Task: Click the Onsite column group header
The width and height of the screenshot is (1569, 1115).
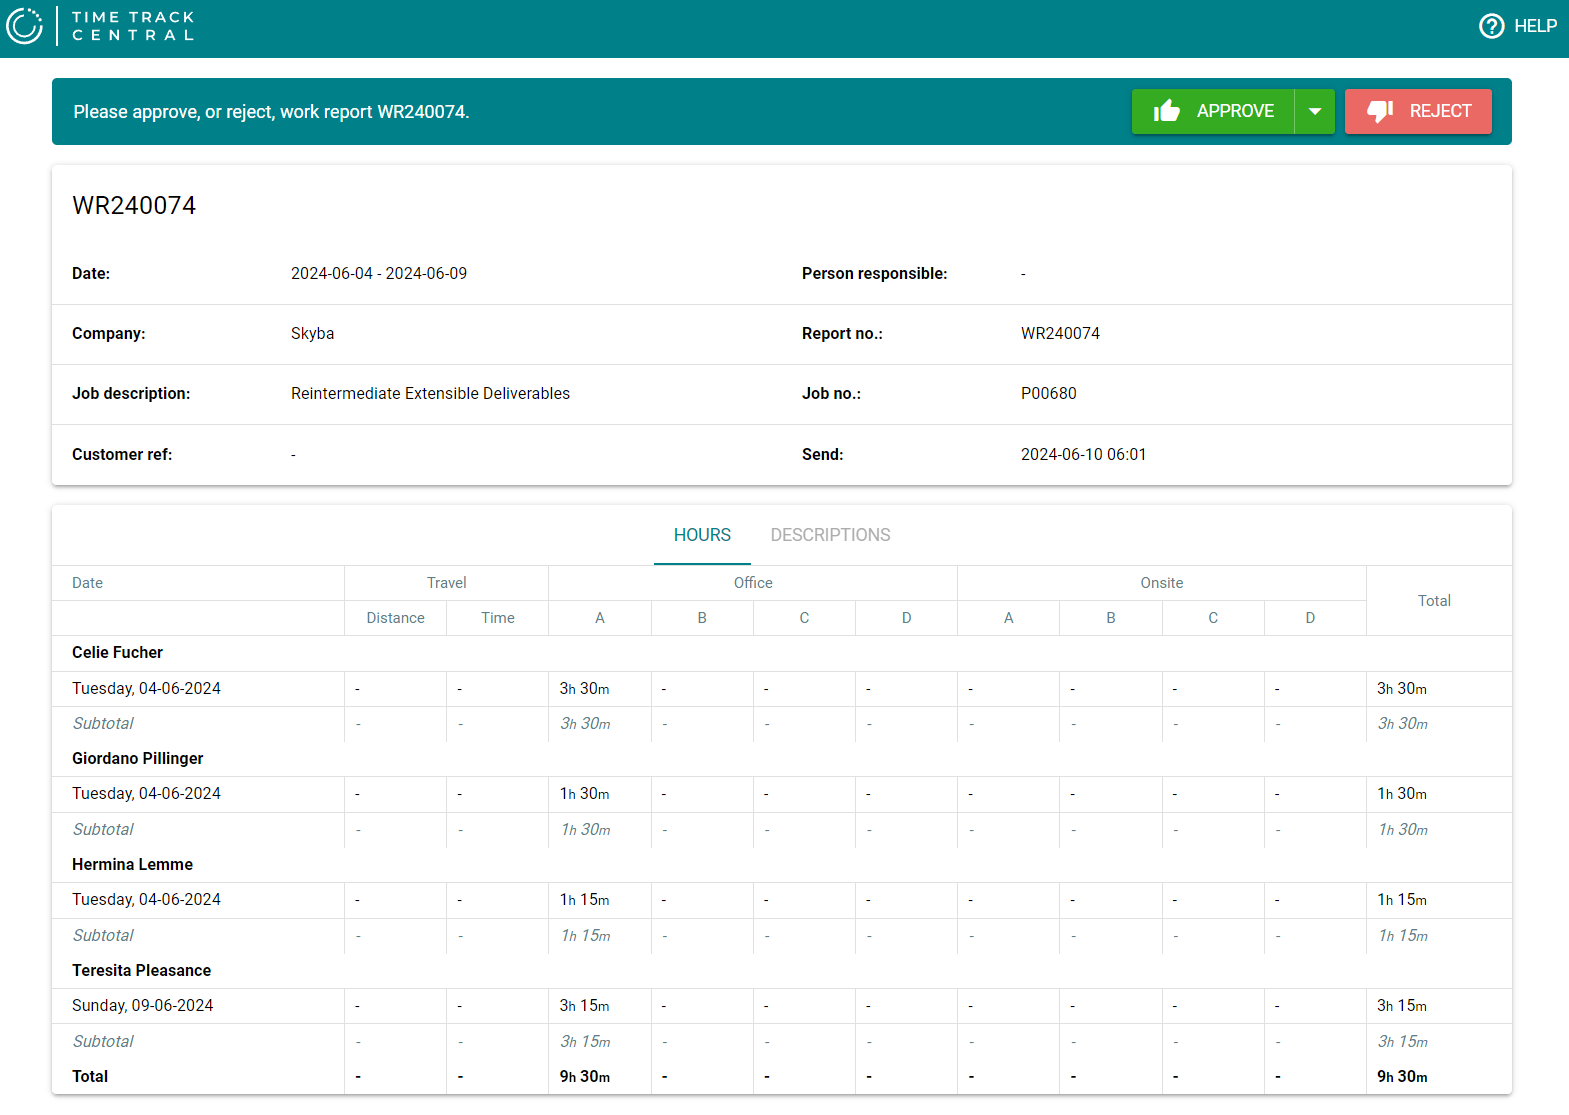Action: coord(1162,583)
